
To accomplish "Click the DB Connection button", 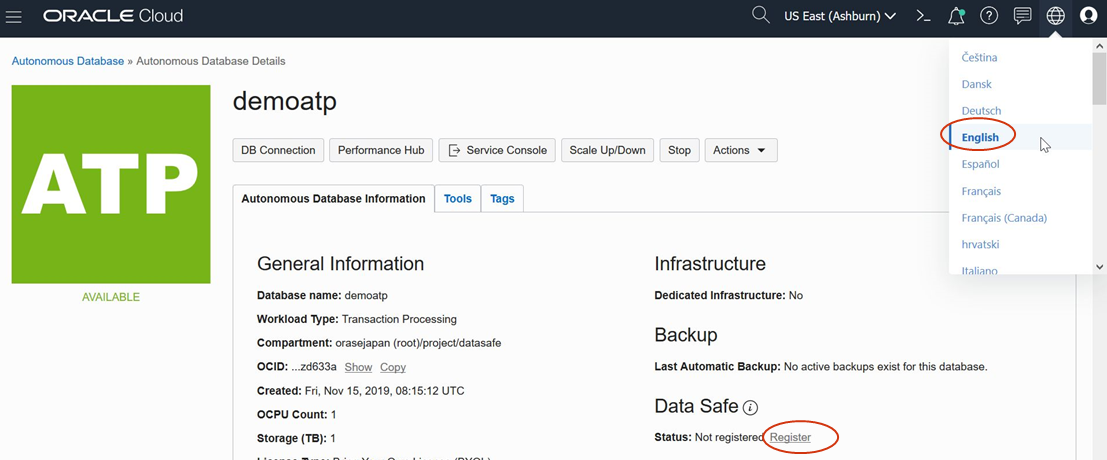I will 278,150.
